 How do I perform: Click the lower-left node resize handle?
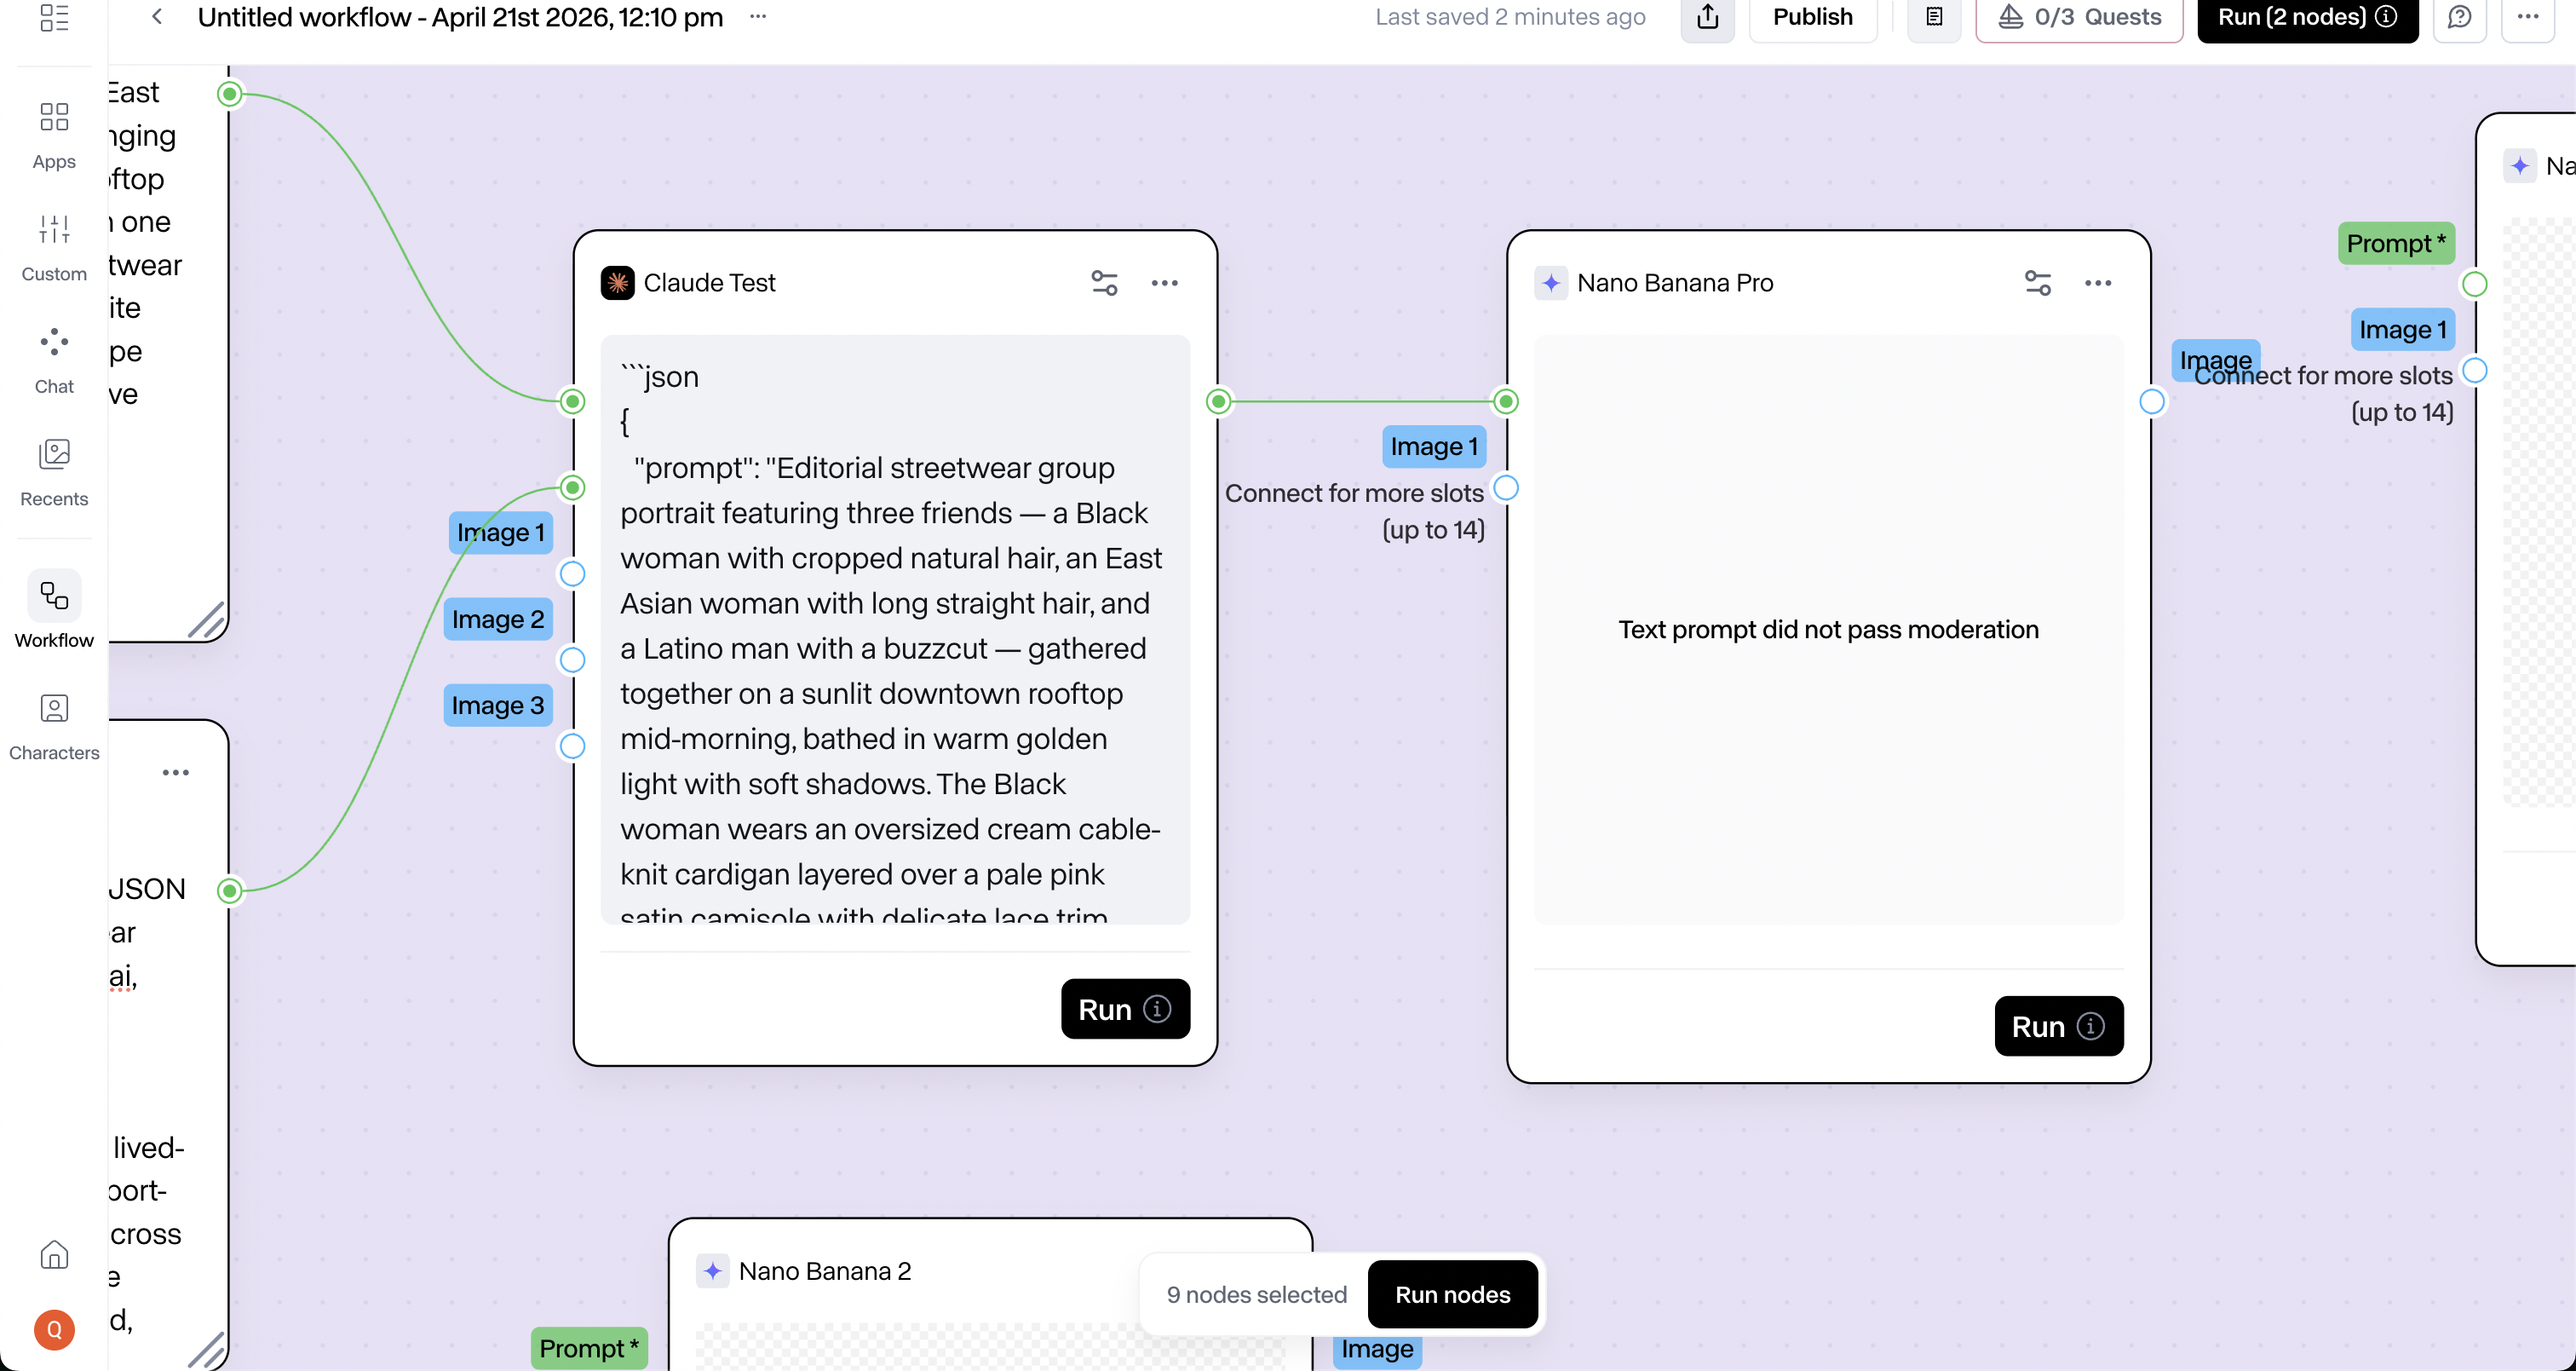click(207, 1350)
